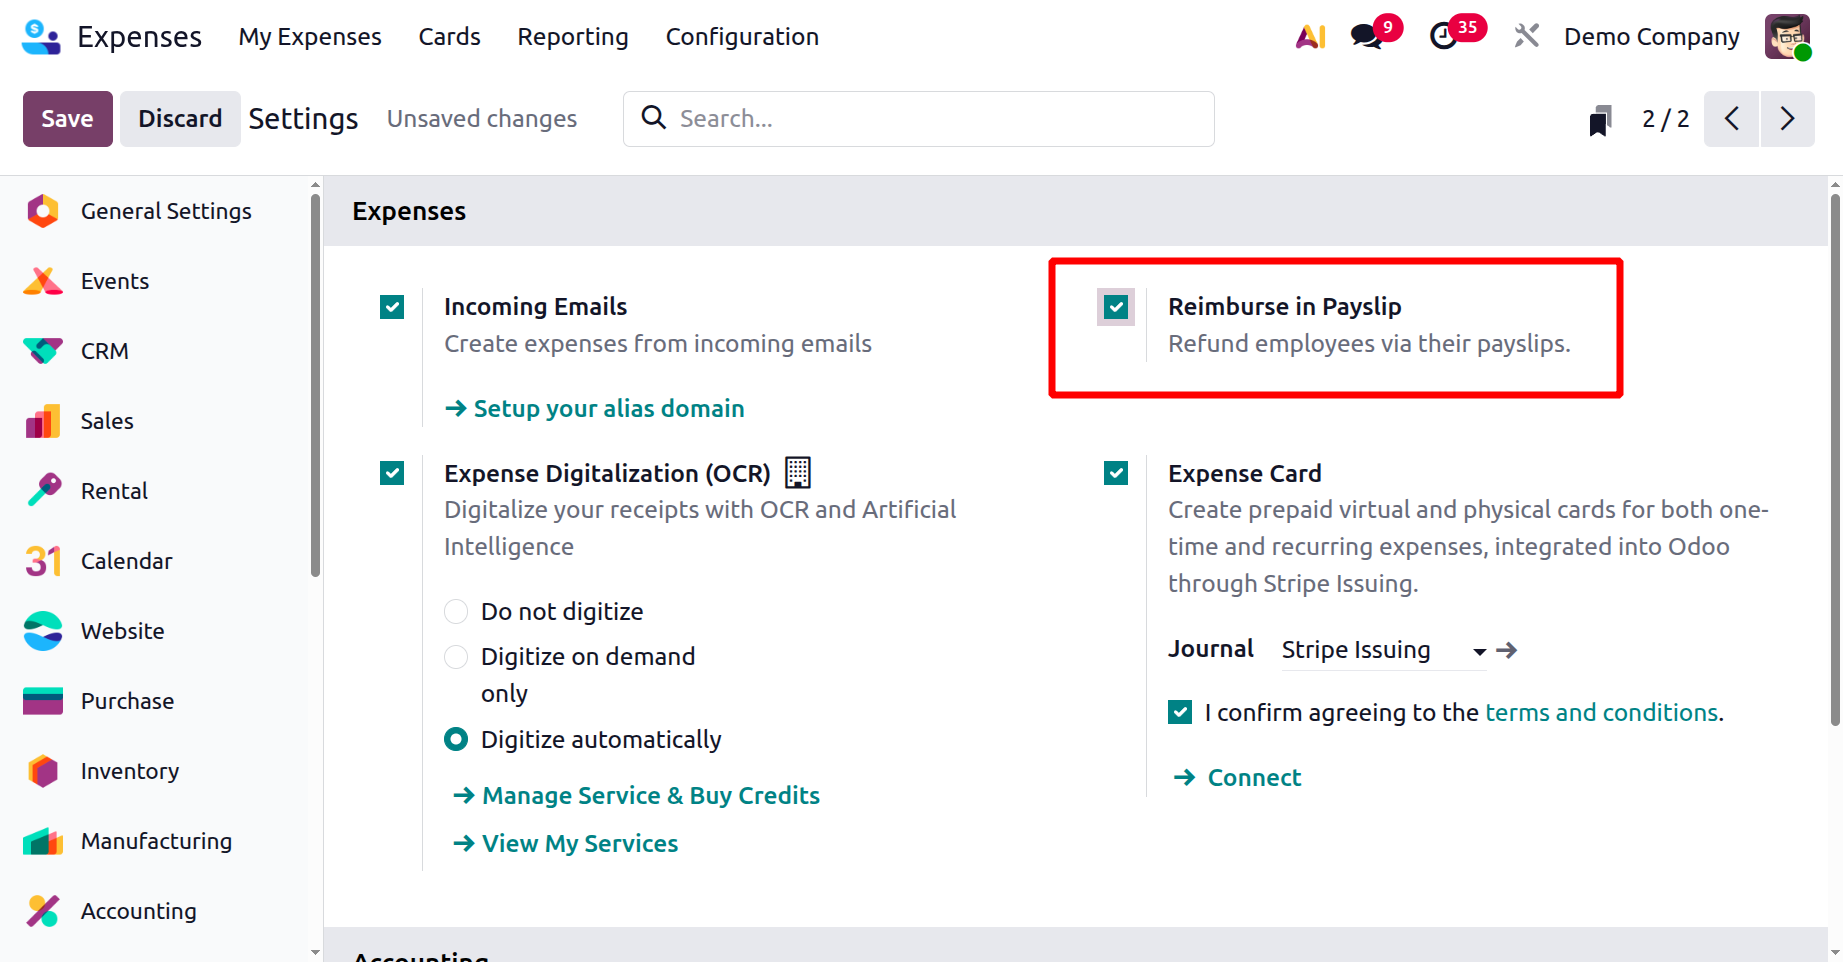Open the CRM settings section
This screenshot has width=1843, height=962.
click(x=104, y=351)
